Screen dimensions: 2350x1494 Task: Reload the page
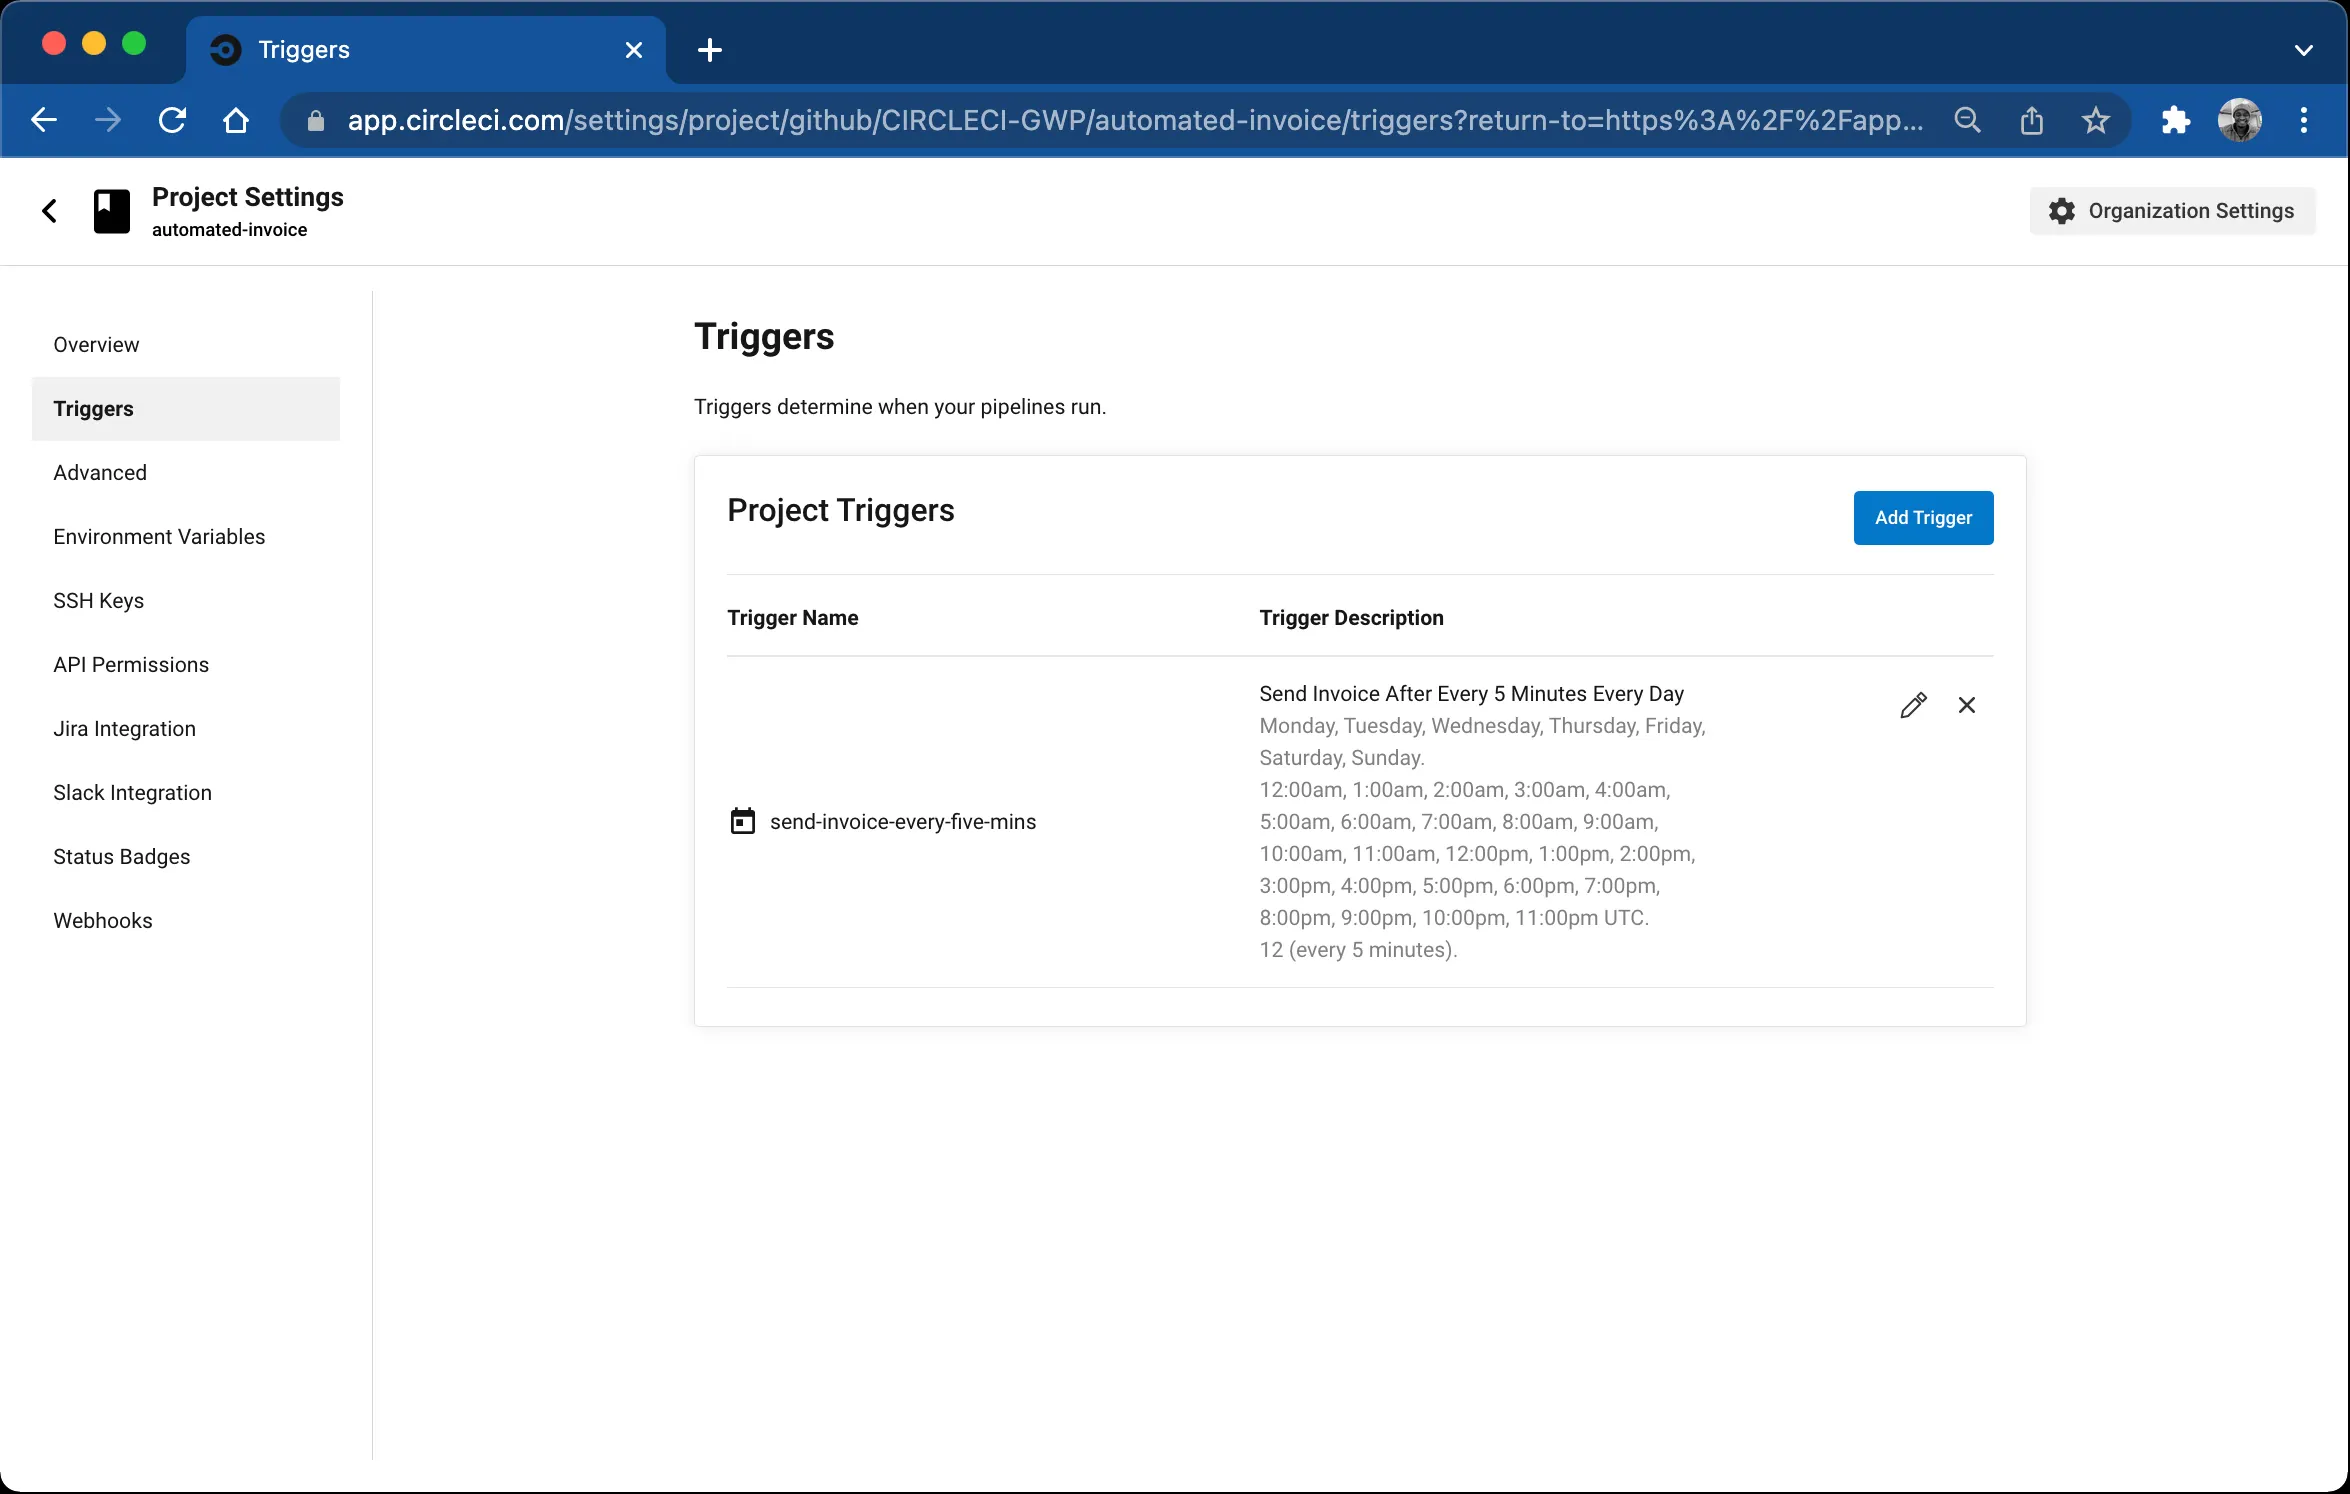pyautogui.click(x=172, y=120)
